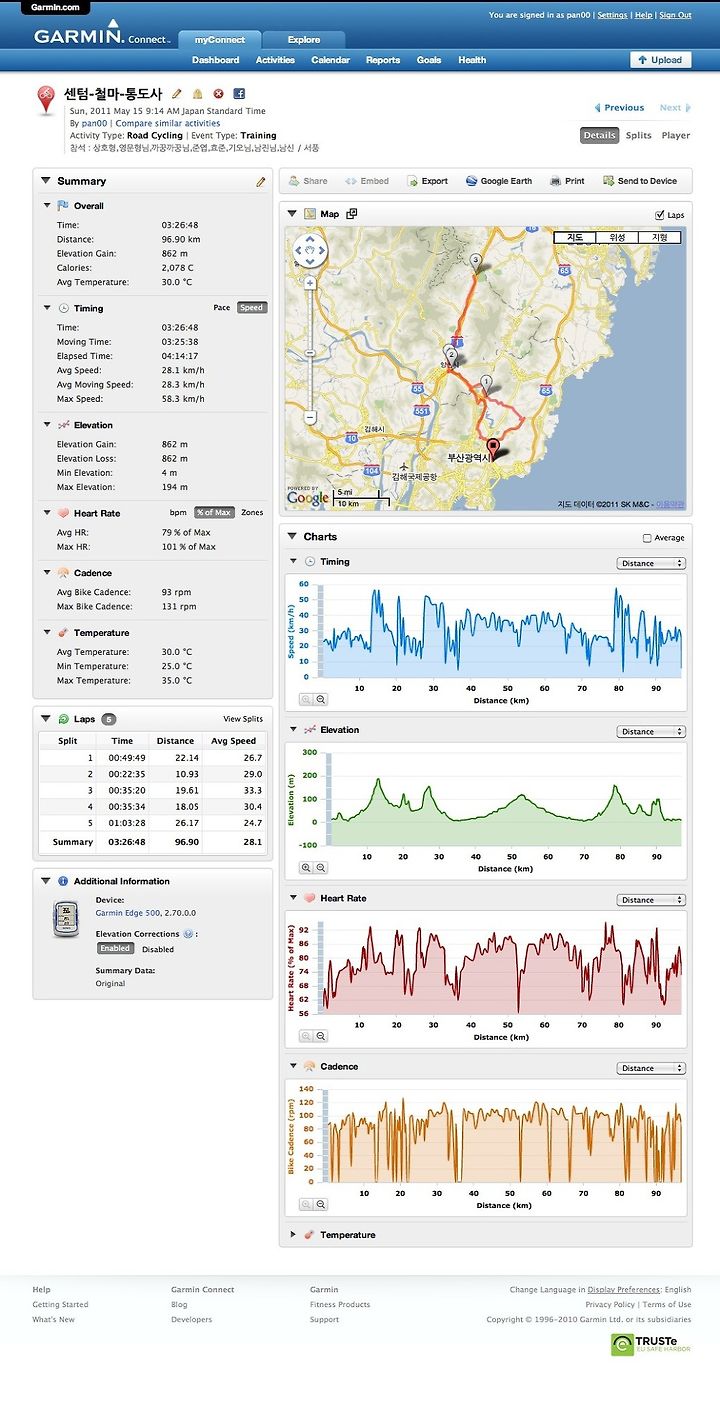Open the Heart Rate chart Distance dropdown

pos(651,900)
